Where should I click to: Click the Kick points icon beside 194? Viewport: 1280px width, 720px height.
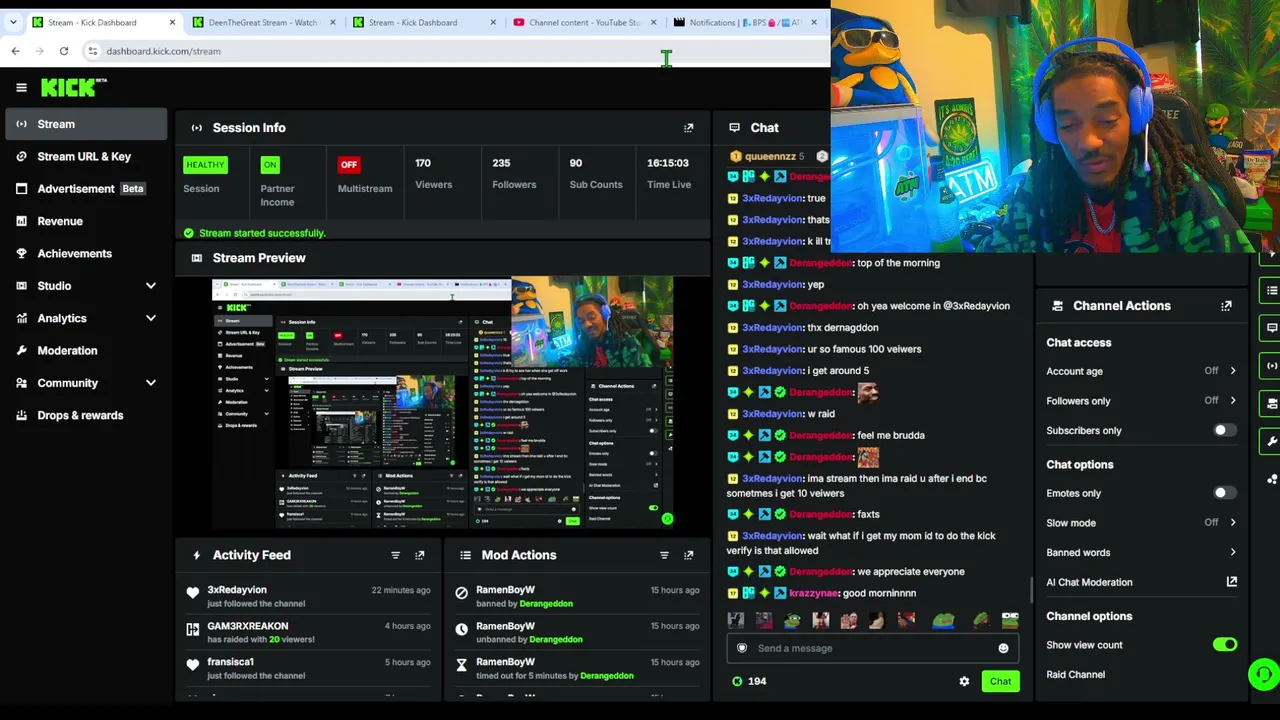pos(738,681)
